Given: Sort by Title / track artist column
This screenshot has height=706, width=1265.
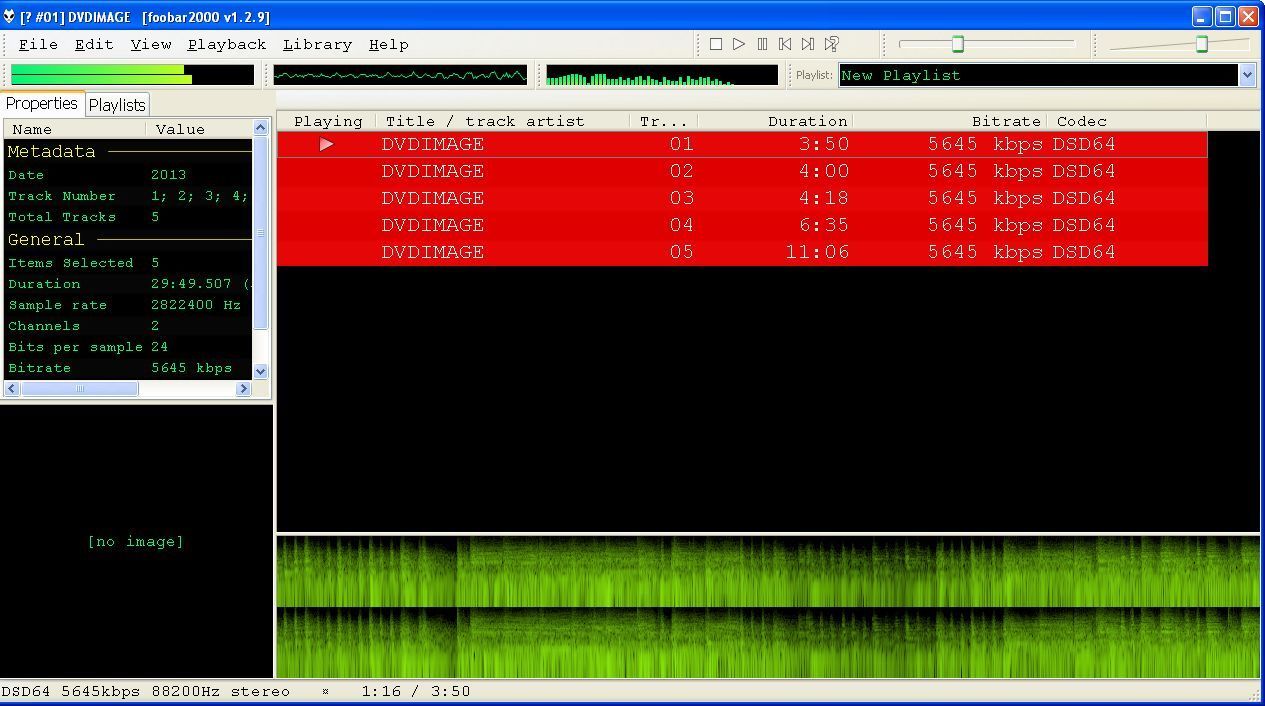Looking at the screenshot, I should (x=503, y=121).
